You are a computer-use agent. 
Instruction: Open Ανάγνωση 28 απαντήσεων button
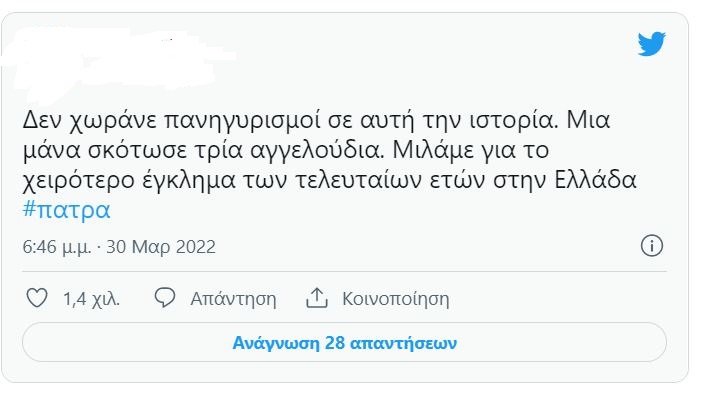pyautogui.click(x=344, y=343)
